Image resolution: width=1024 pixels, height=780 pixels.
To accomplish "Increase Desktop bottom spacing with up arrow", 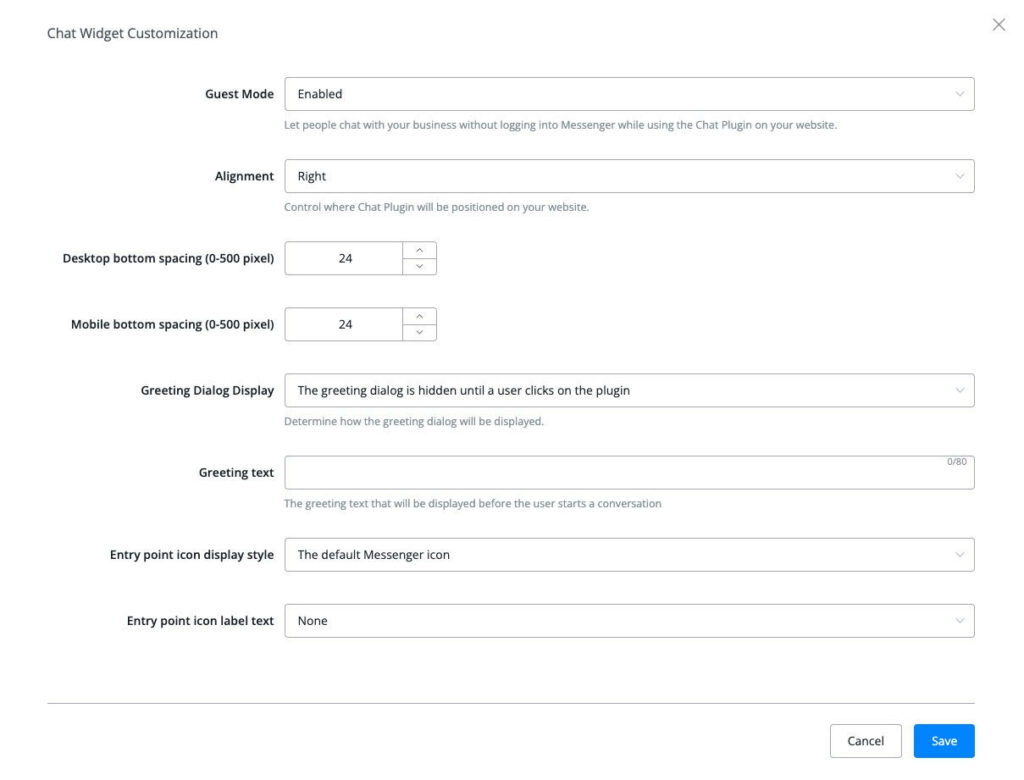I will pyautogui.click(x=419, y=250).
